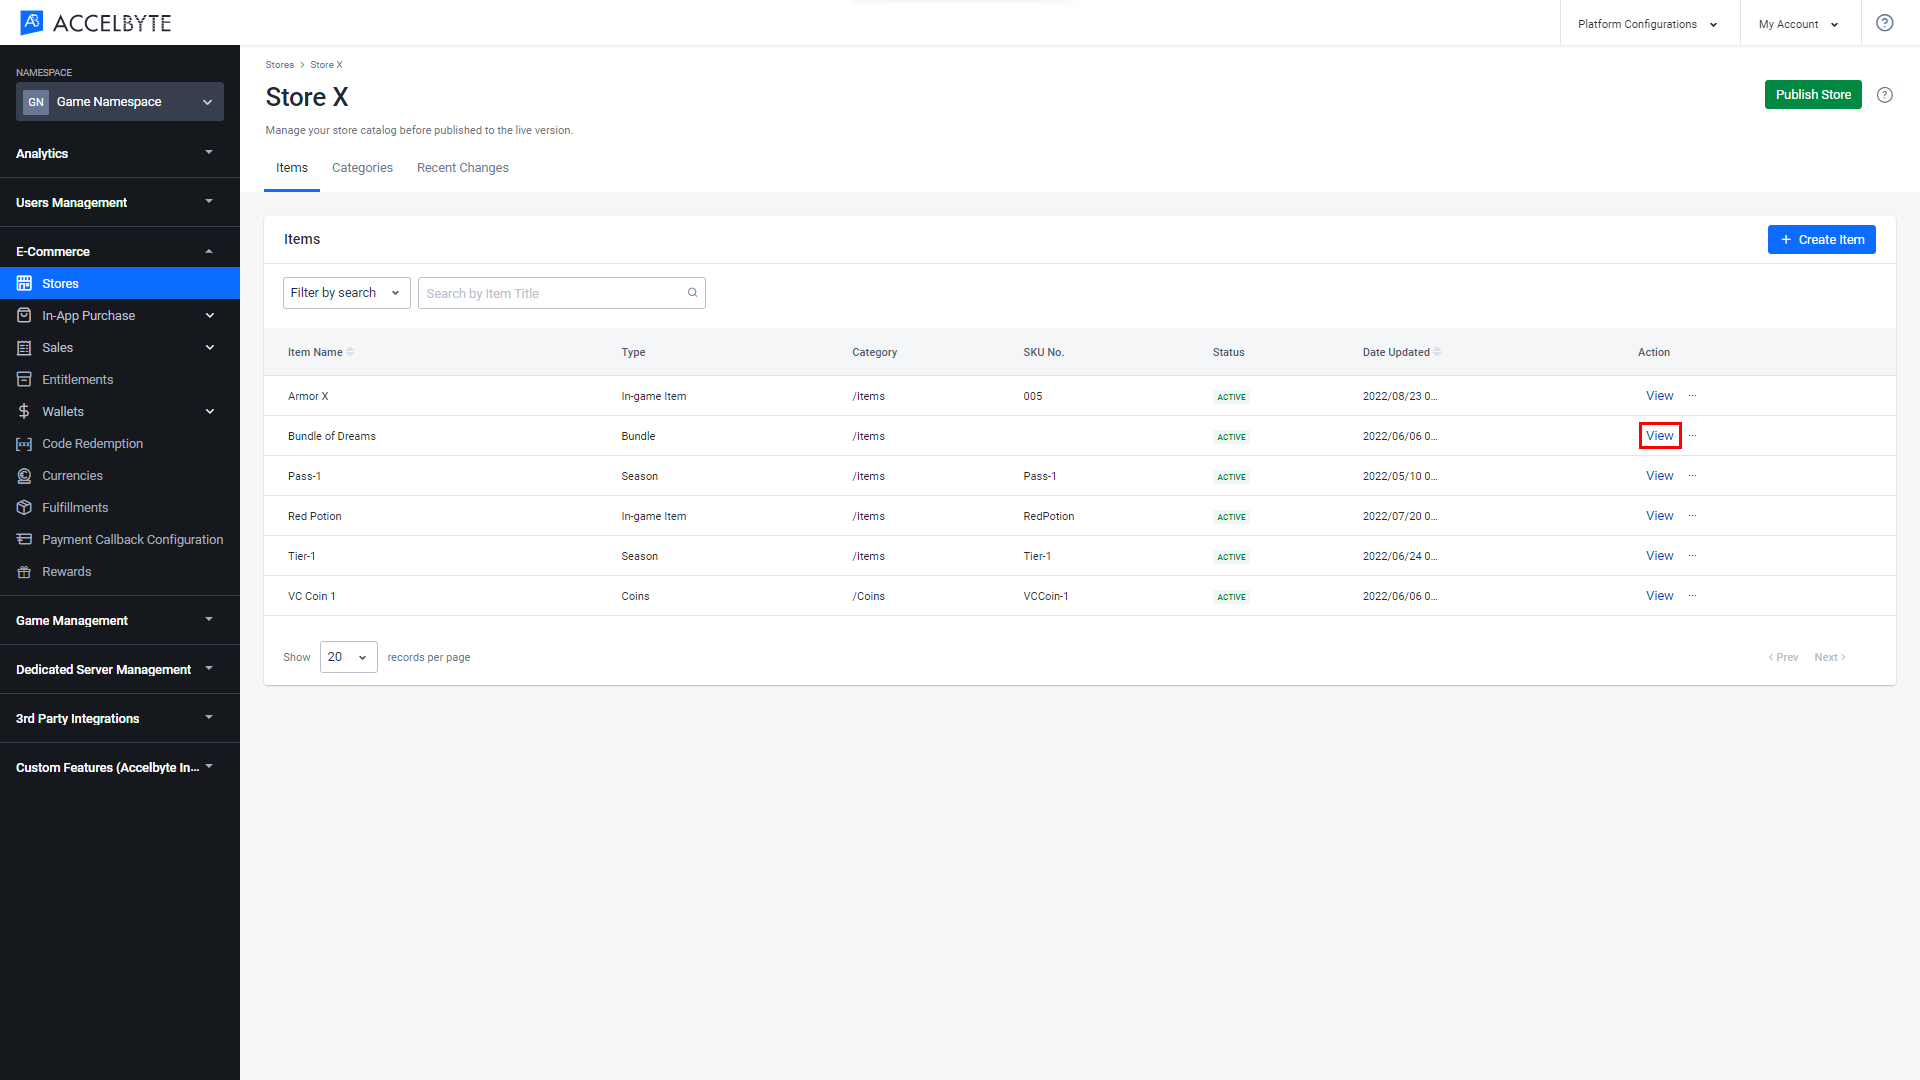Click the RedPotion SKU cell

pyautogui.click(x=1049, y=517)
